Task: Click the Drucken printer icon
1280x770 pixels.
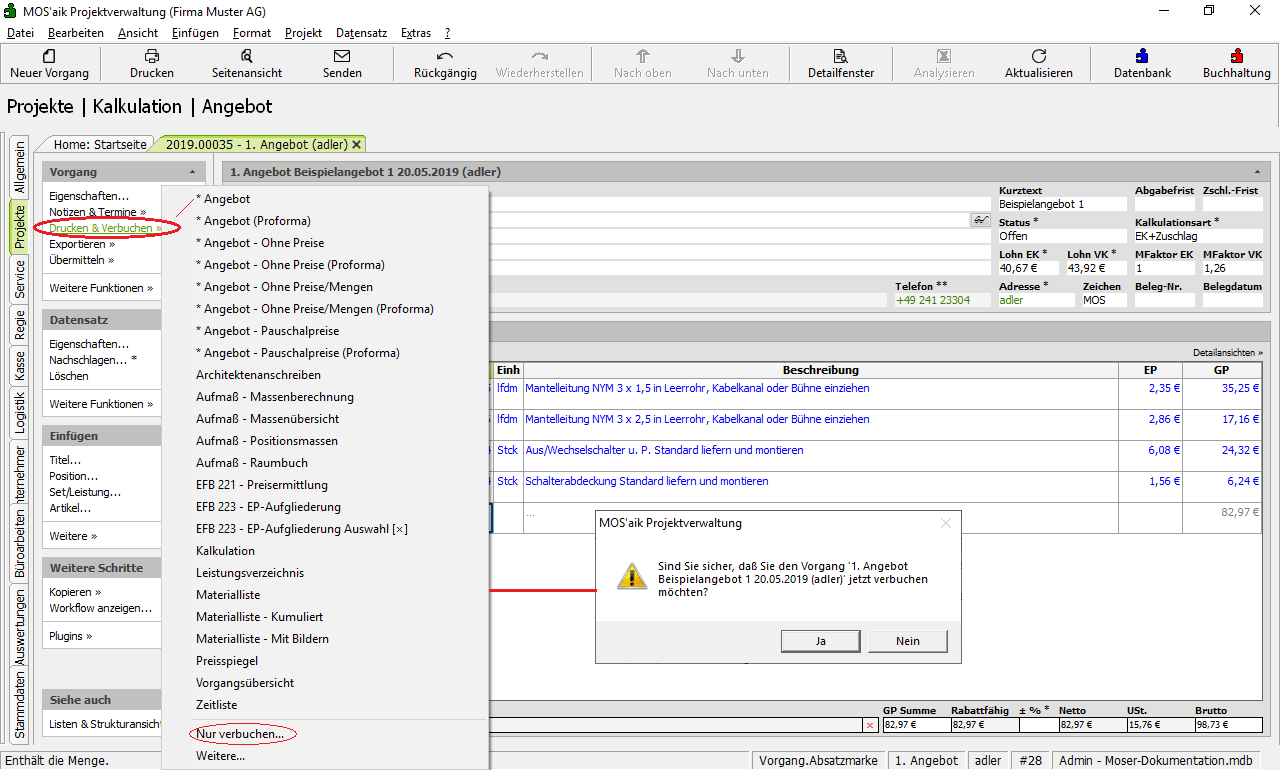Action: pos(151,57)
